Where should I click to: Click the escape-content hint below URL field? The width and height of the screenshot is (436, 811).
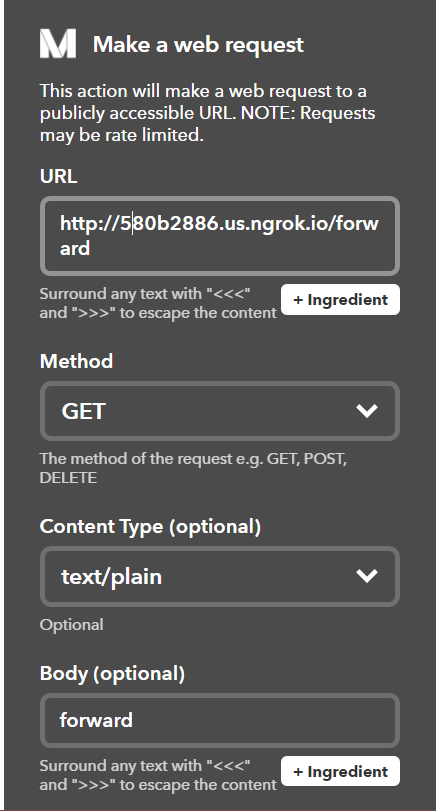(x=158, y=303)
